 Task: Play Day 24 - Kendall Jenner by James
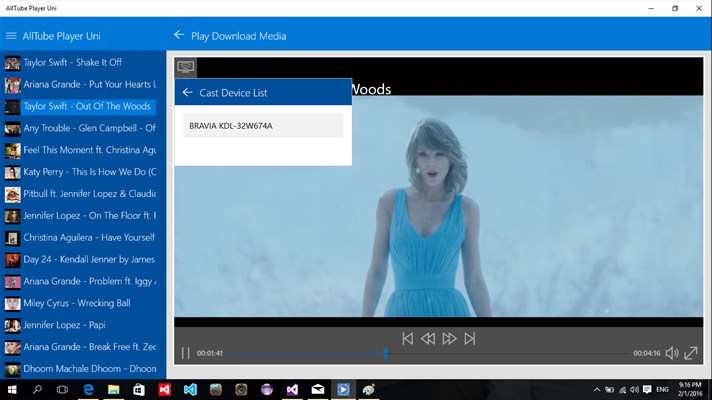80,260
